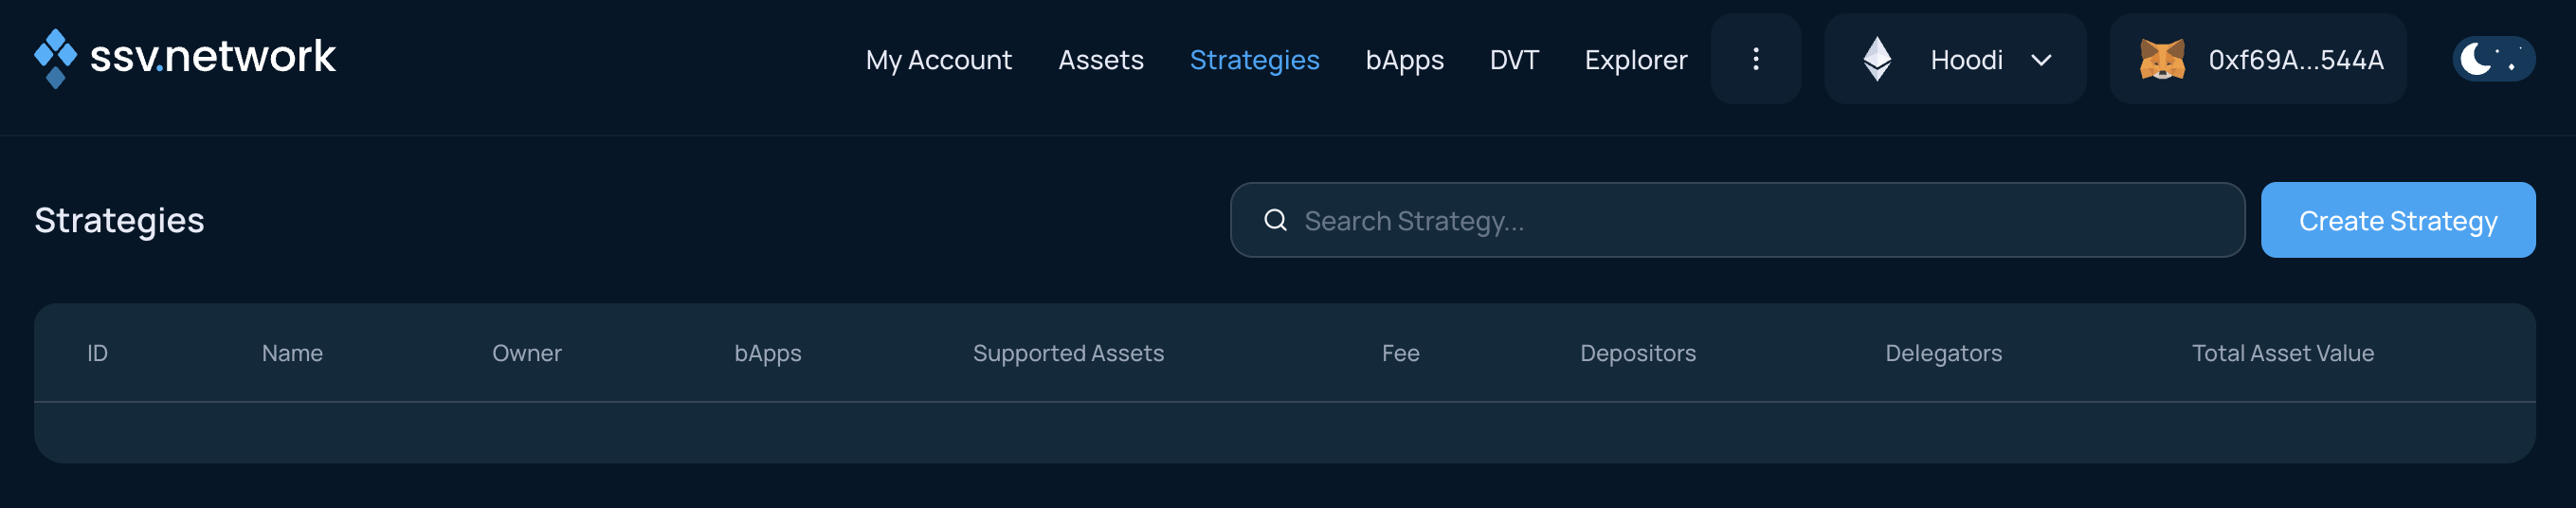This screenshot has height=508, width=2576.
Task: Click the ssv.network wordmark text
Action: coord(212,56)
